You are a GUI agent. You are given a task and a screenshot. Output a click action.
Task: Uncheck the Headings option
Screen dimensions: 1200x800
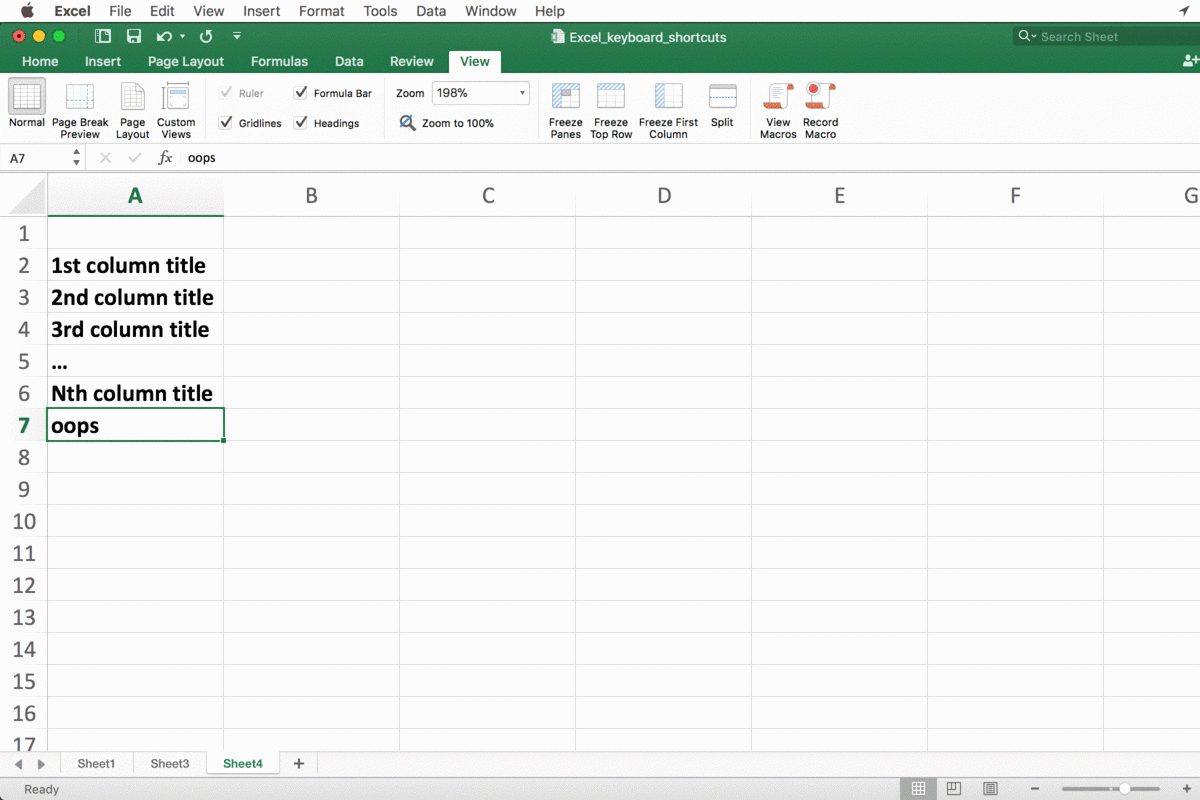click(299, 123)
